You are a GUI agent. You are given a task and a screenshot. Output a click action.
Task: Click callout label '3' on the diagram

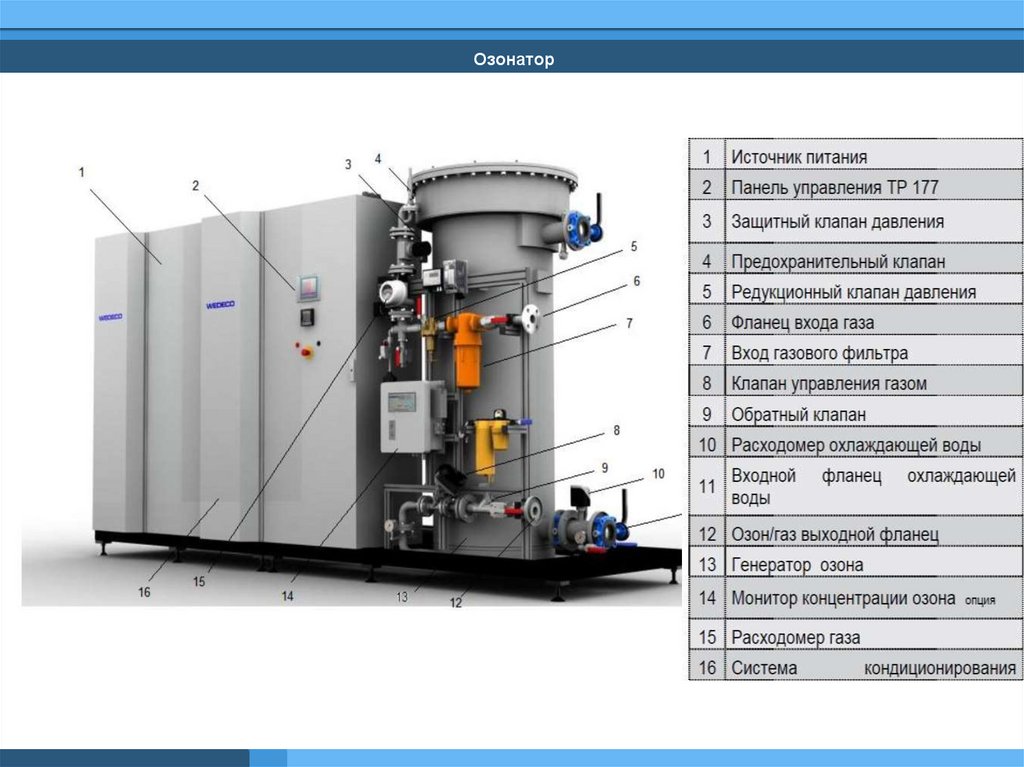click(348, 165)
